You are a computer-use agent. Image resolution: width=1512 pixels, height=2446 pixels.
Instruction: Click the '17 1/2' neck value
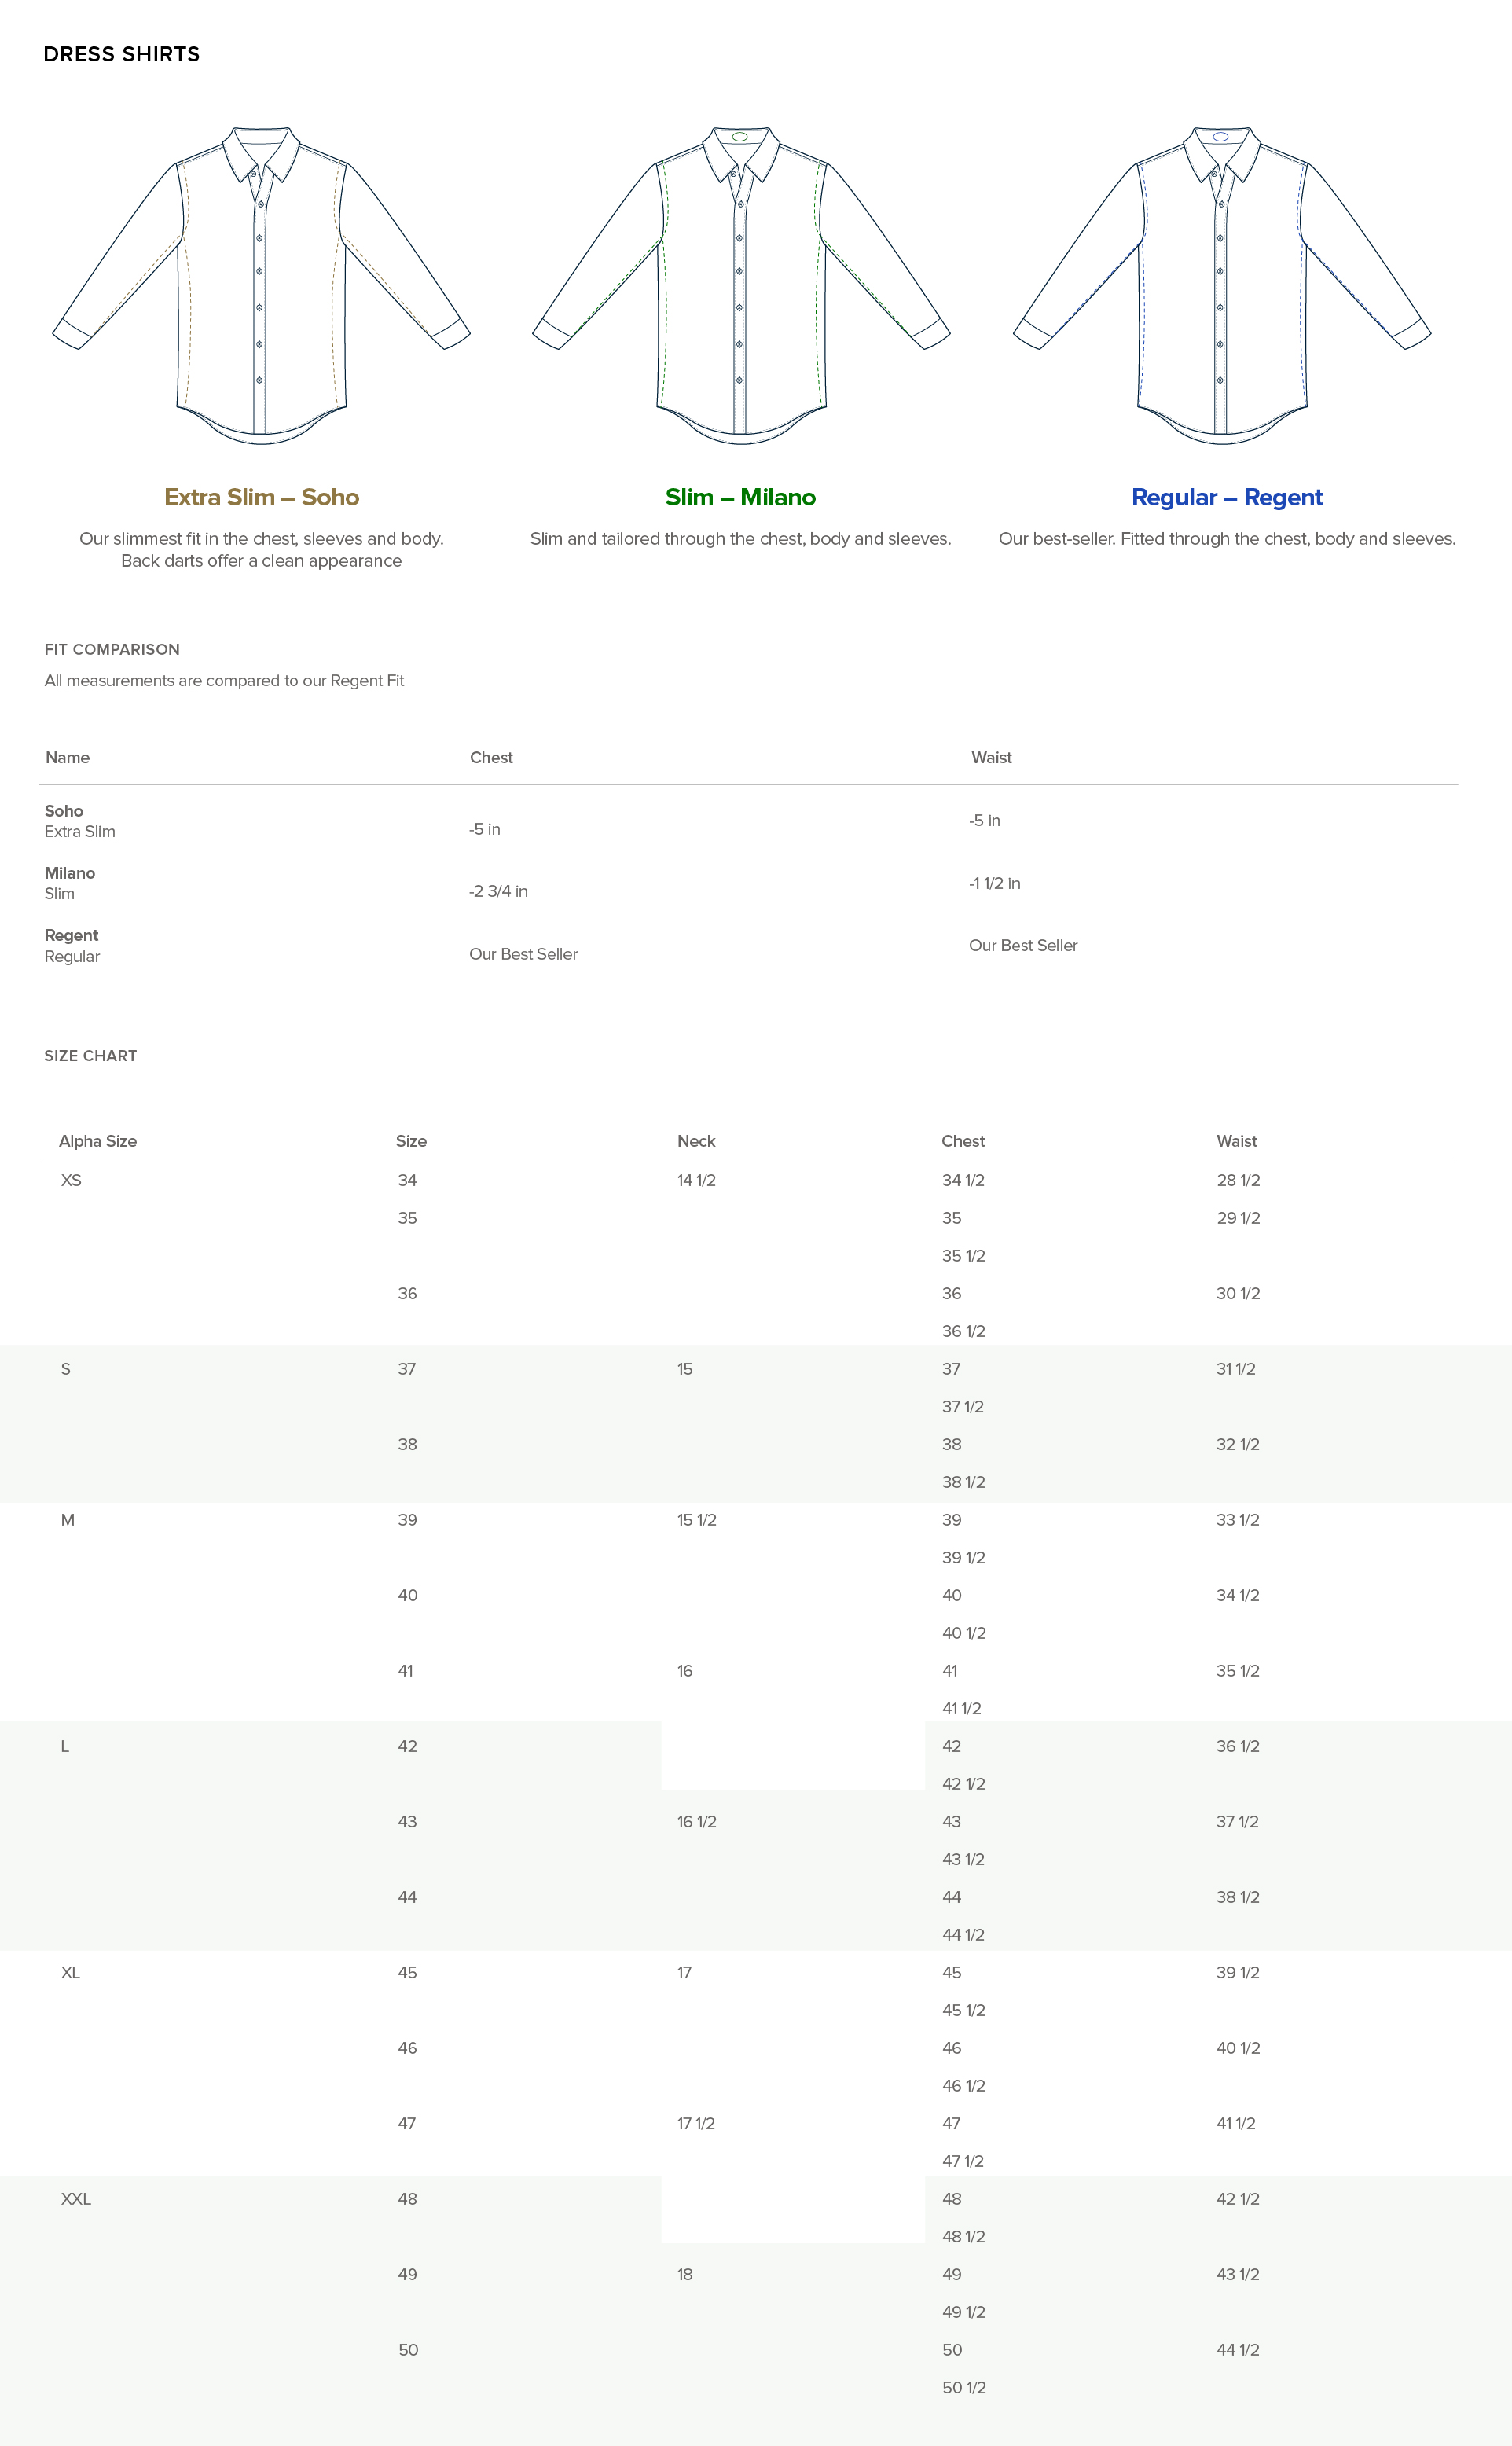[696, 2123]
